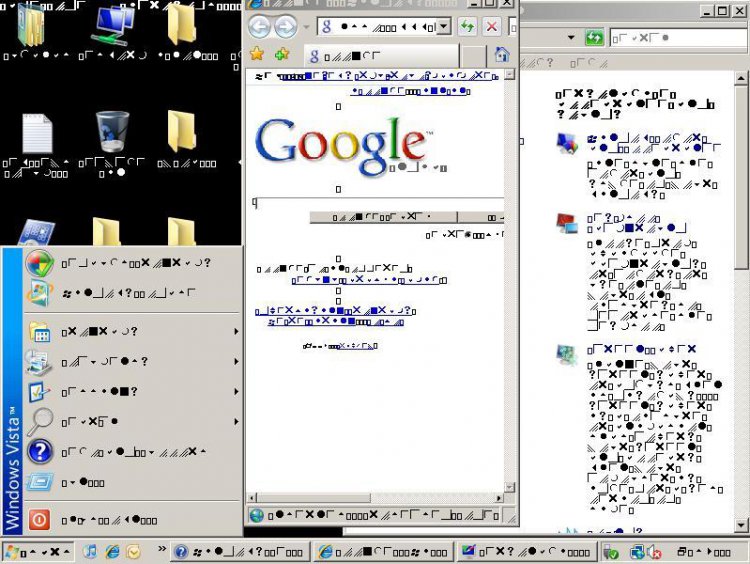
Task: Click the green shield security tray icon
Action: (x=611, y=552)
